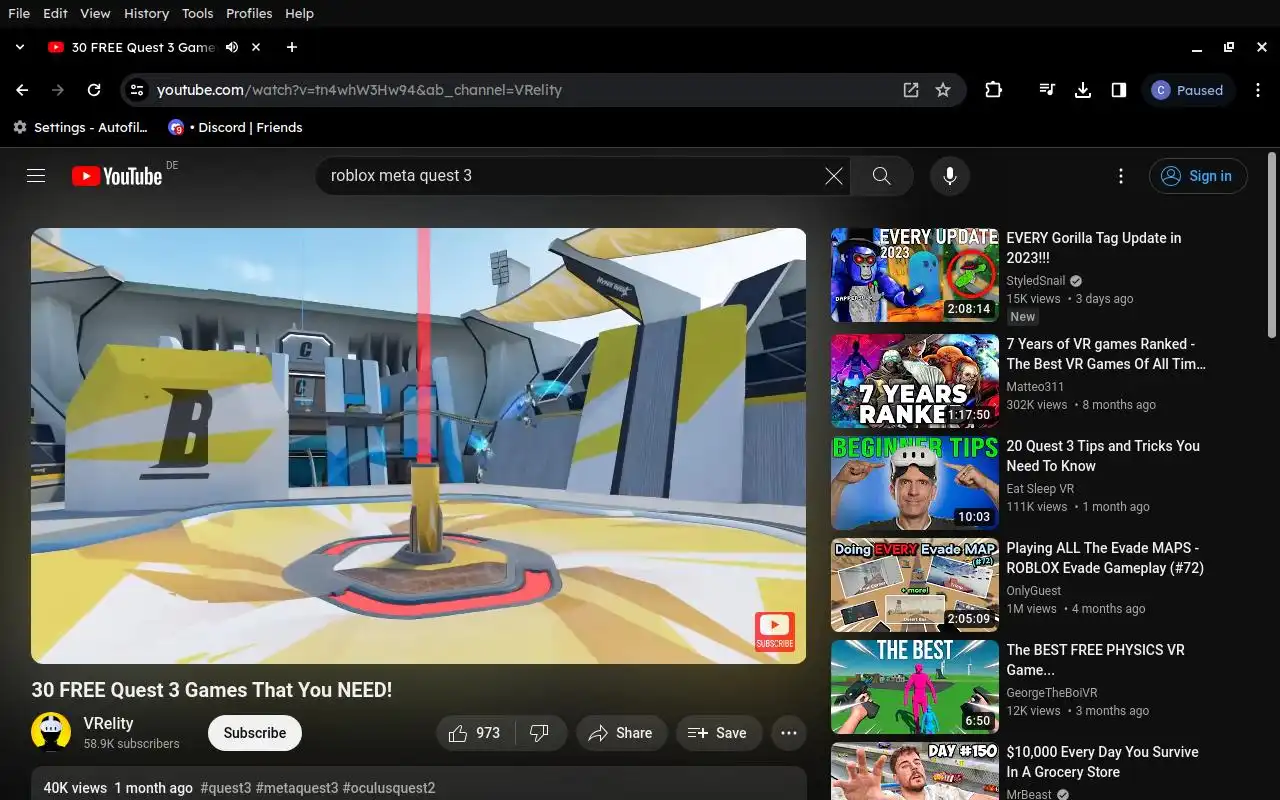Click the #metaquest3 hashtag

coord(297,788)
